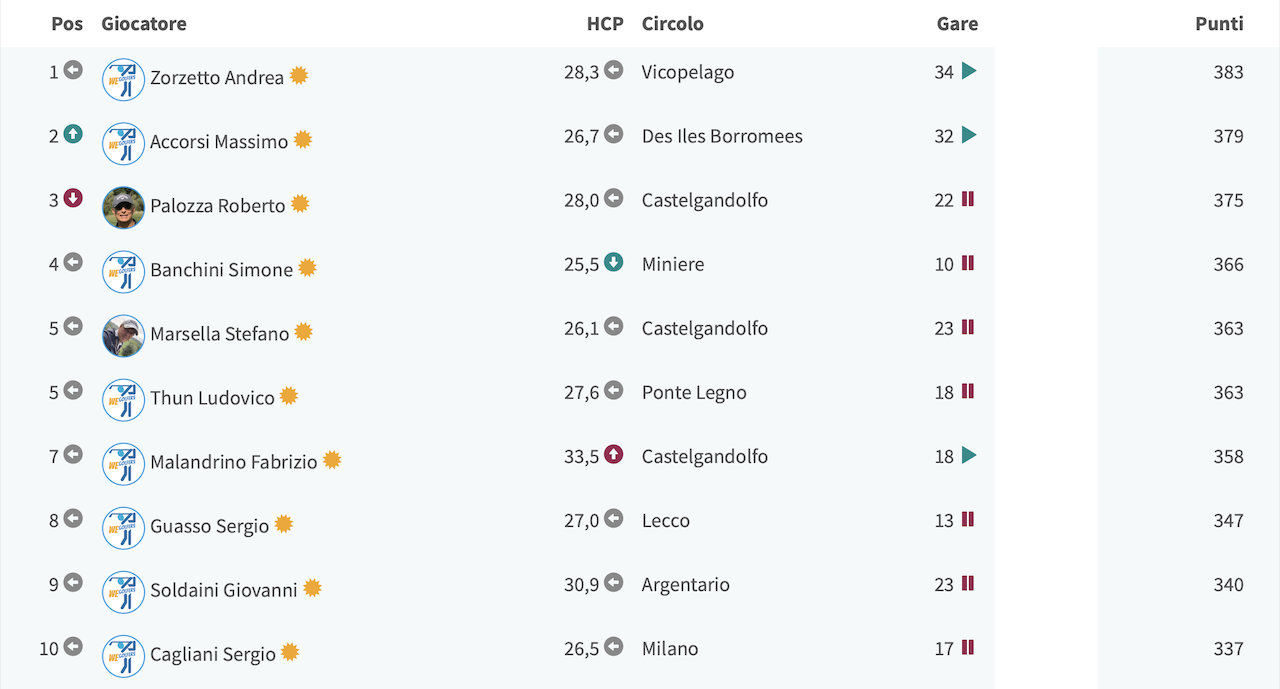Click the green play icon in Zorzetto's Gare column
The width and height of the screenshot is (1280, 689).
(968, 71)
